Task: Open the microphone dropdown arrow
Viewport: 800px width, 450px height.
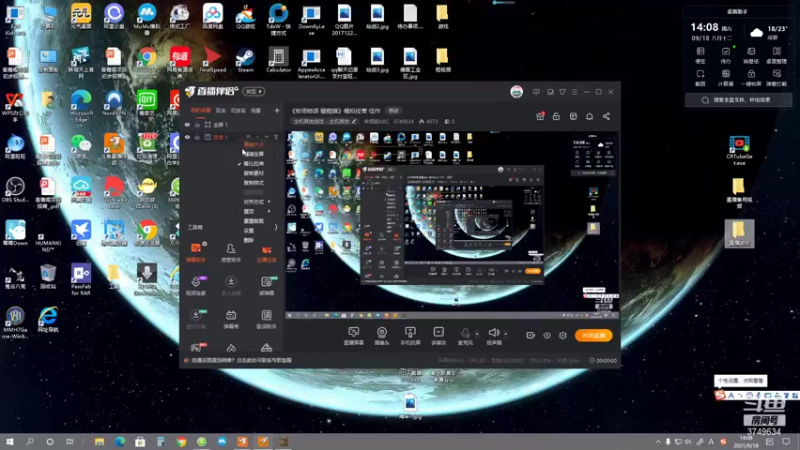Action: click(477, 334)
